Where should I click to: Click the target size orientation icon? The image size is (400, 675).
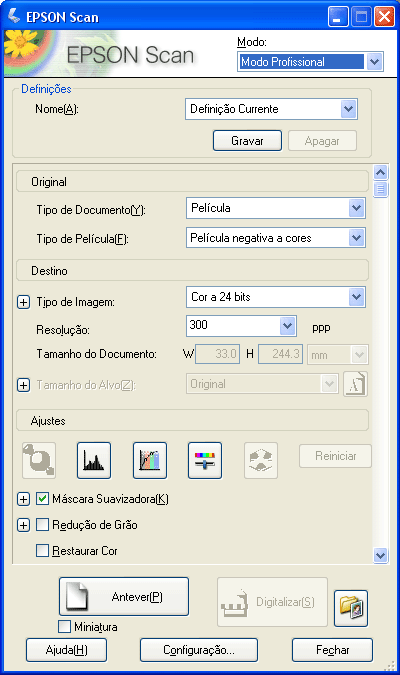pyautogui.click(x=356, y=384)
